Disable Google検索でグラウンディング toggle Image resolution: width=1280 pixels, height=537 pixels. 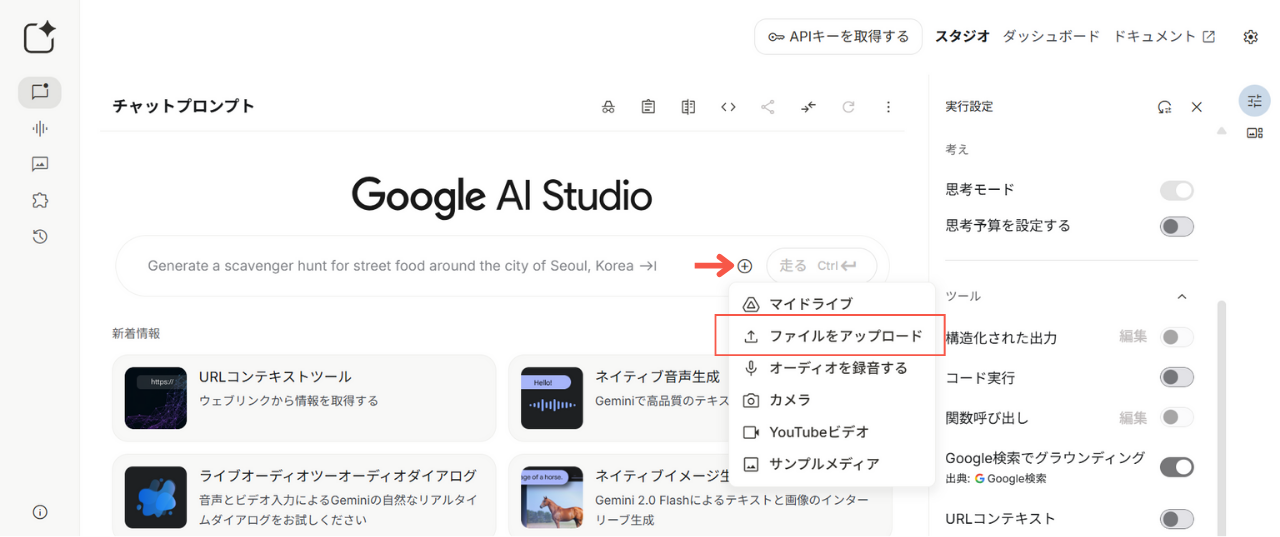coord(1176,467)
